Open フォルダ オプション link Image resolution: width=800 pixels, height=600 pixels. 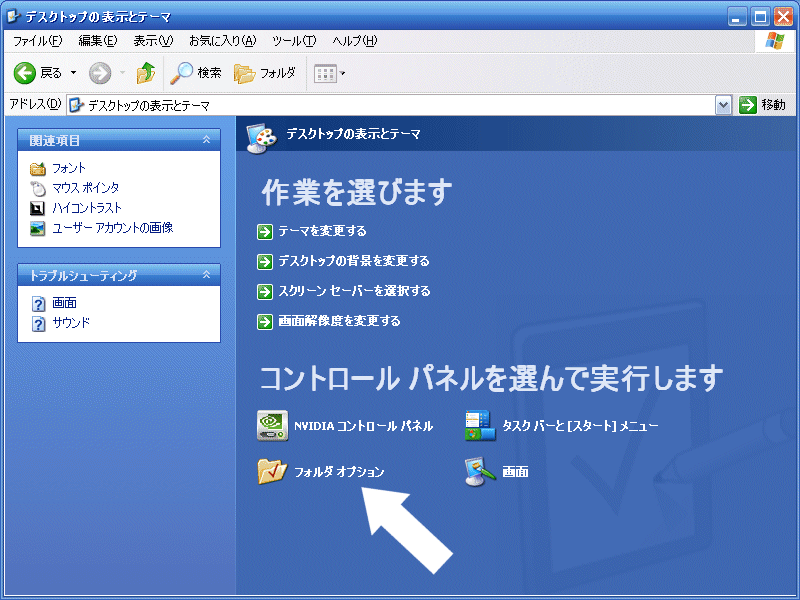(339, 472)
